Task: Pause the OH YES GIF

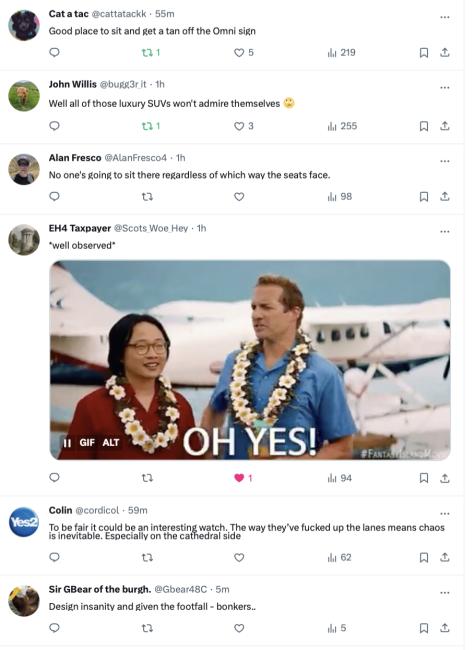Action: tap(67, 443)
